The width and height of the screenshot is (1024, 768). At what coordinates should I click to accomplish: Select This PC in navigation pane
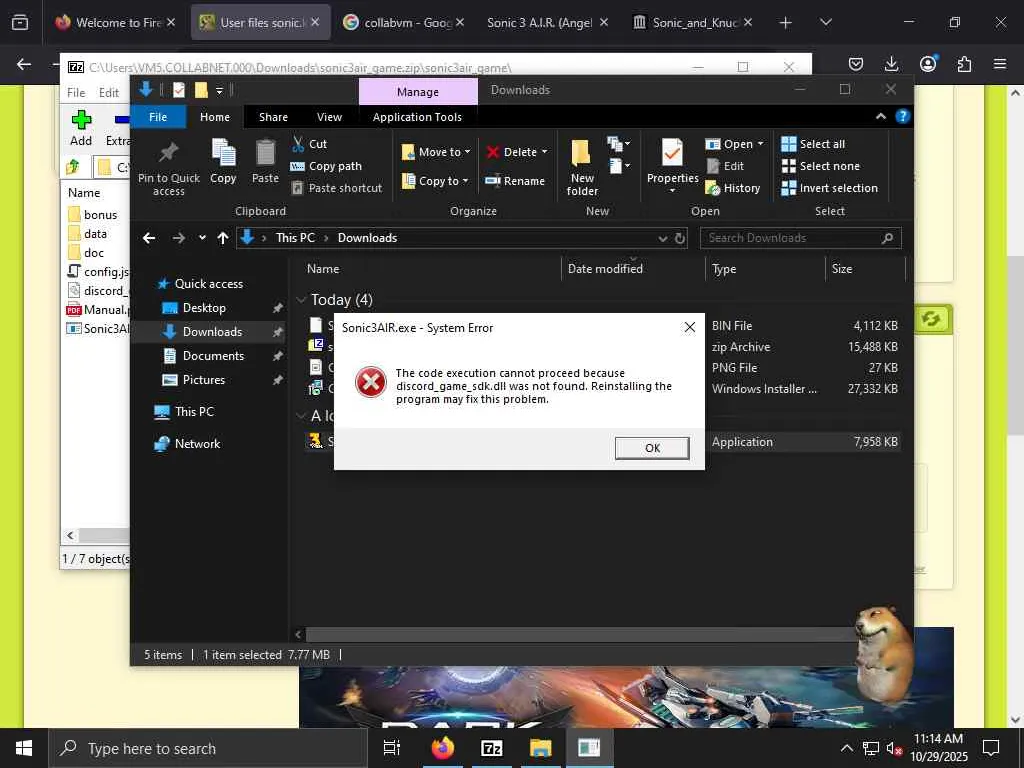pos(194,411)
